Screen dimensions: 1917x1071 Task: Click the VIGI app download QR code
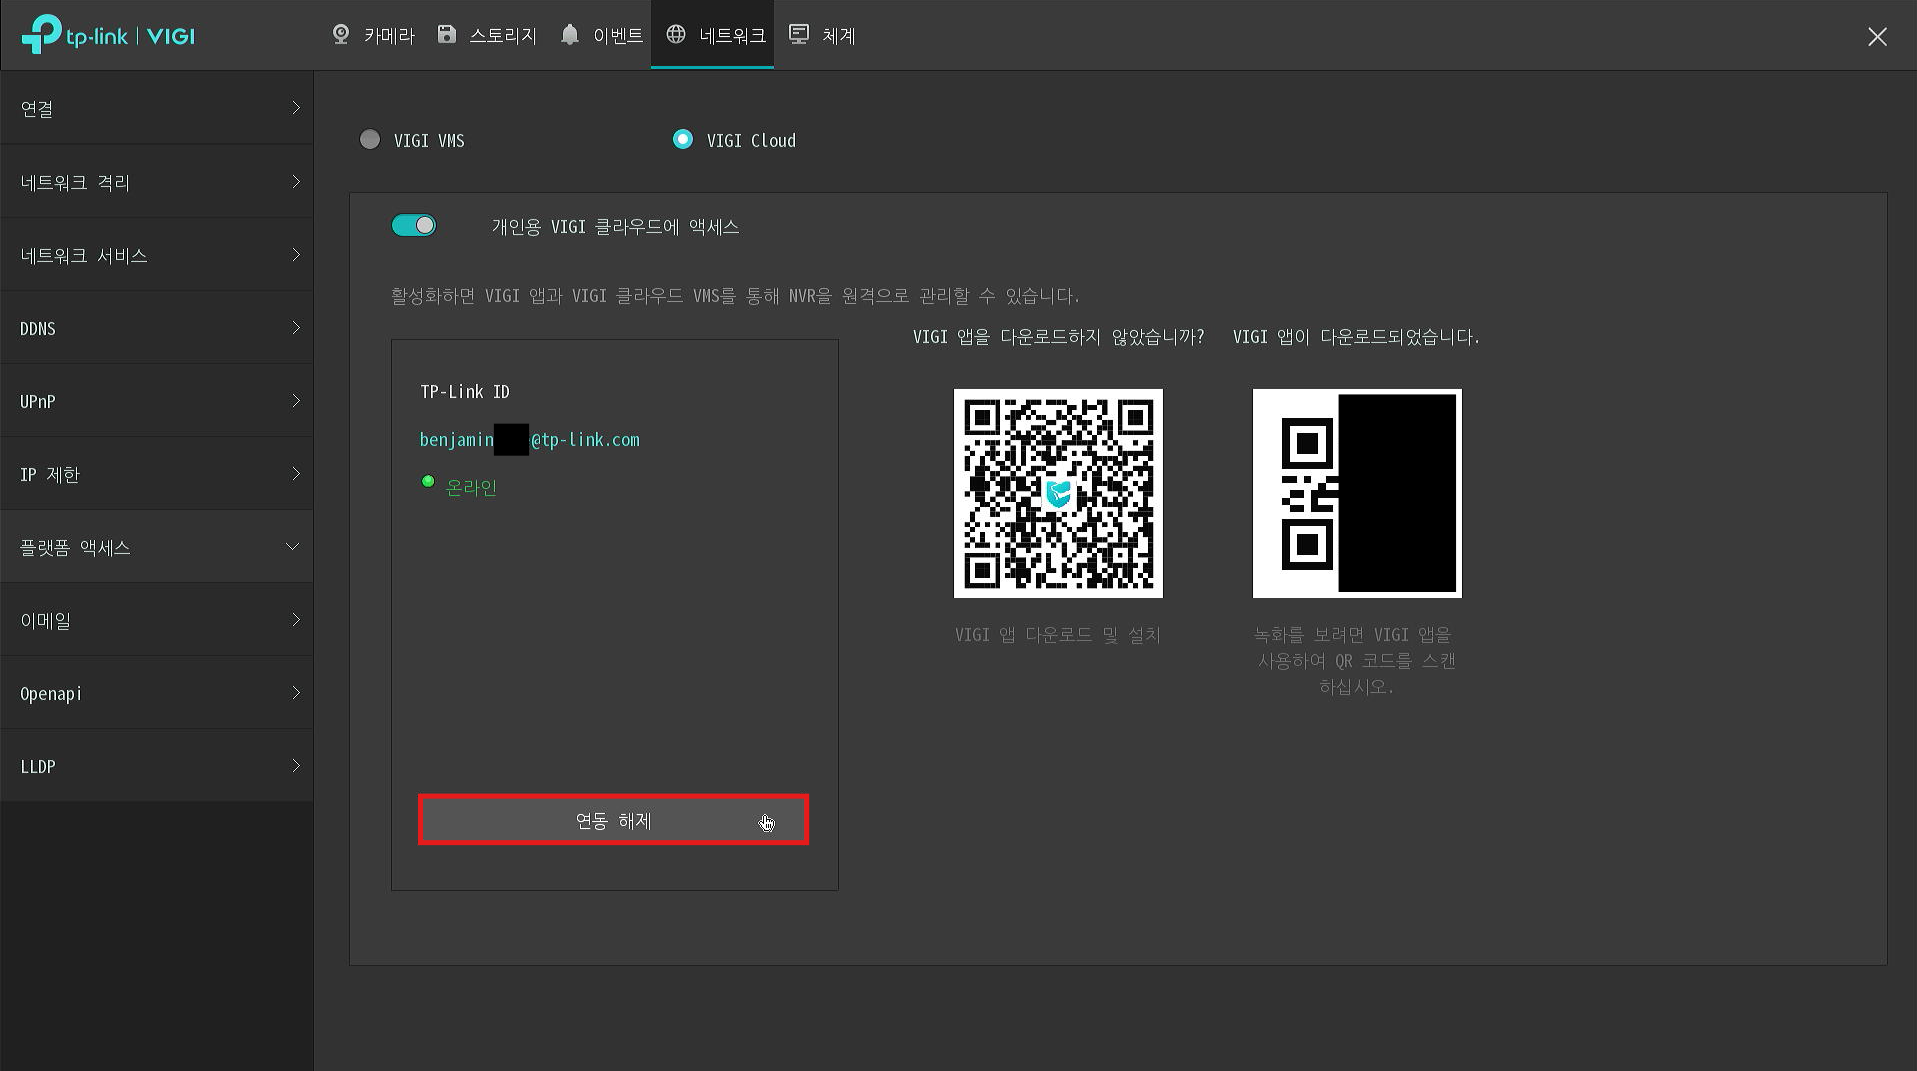click(1058, 493)
